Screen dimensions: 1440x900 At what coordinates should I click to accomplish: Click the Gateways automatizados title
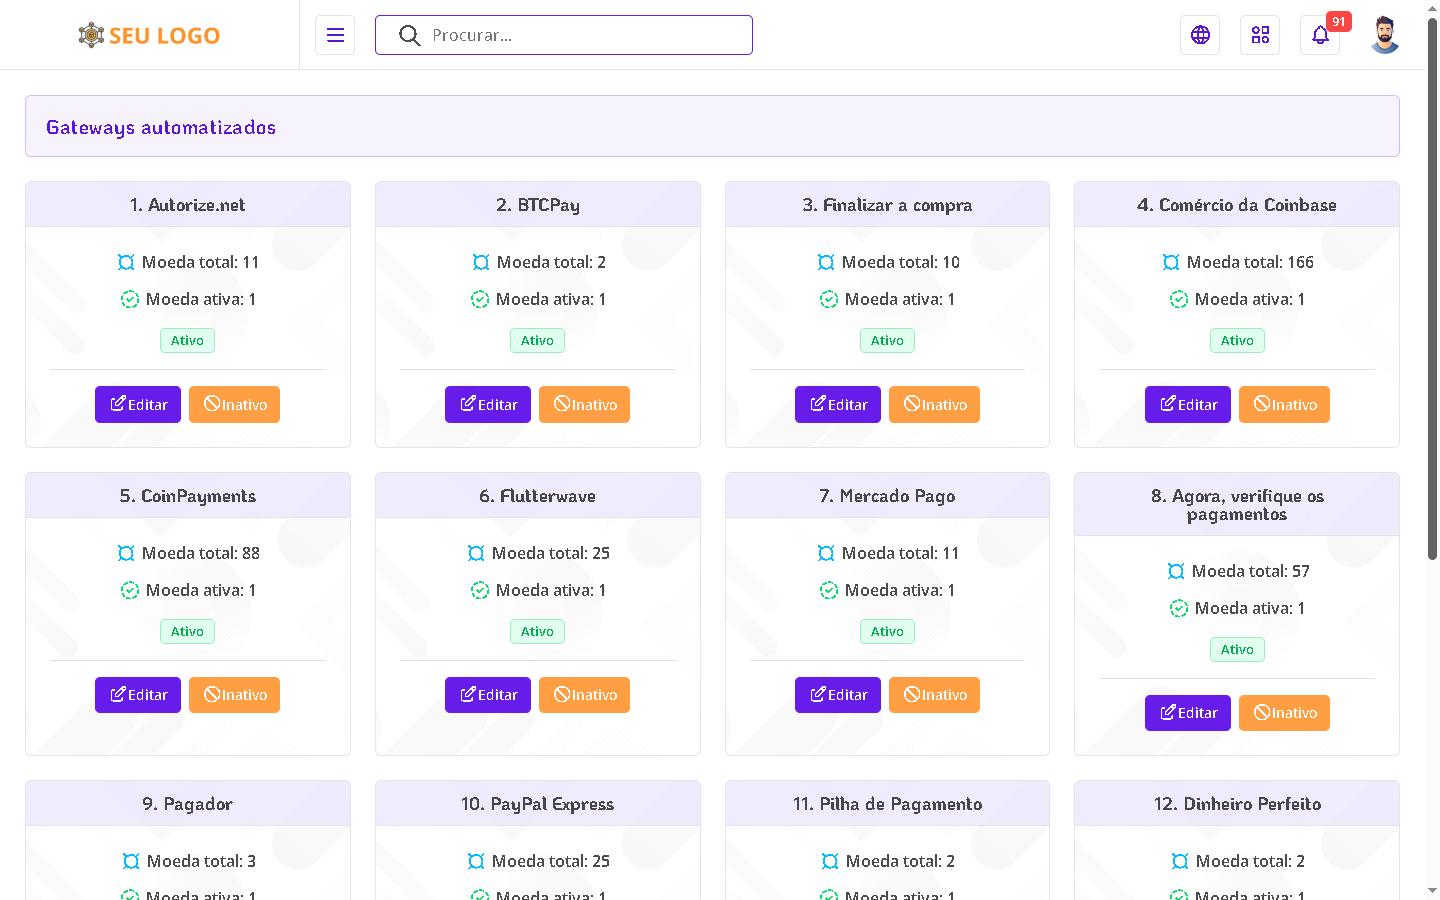point(161,127)
